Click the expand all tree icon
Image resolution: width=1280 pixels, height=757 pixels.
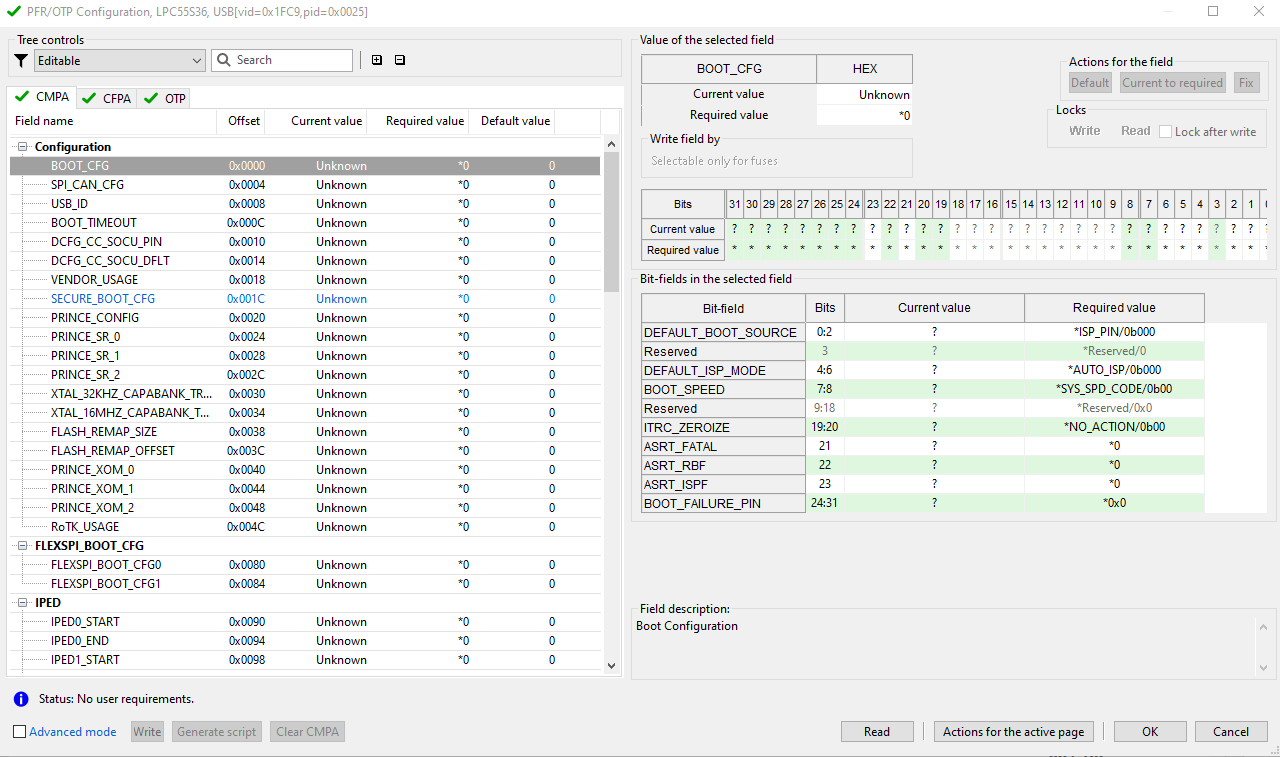tap(377, 60)
